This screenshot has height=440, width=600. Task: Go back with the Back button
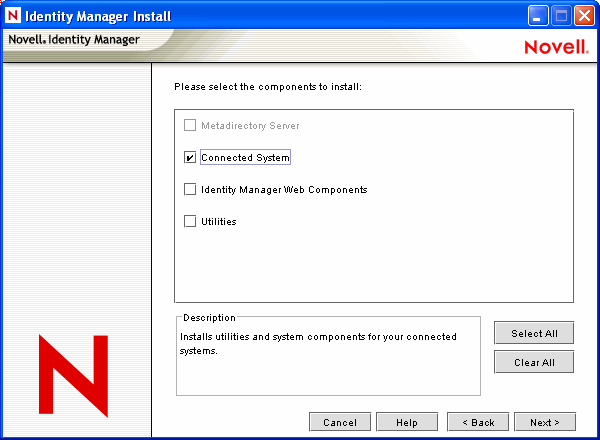pyautogui.click(x=478, y=422)
